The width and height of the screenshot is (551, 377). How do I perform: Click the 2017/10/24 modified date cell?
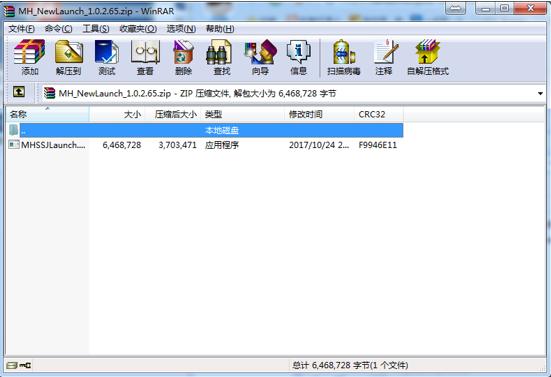click(319, 145)
